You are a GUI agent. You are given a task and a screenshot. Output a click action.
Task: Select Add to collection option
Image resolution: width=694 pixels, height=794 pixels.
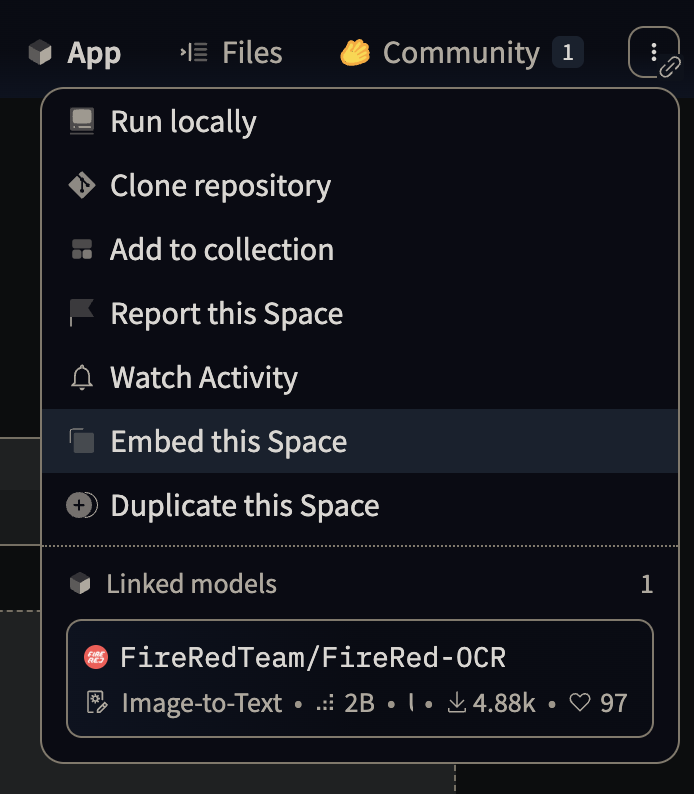coord(222,250)
